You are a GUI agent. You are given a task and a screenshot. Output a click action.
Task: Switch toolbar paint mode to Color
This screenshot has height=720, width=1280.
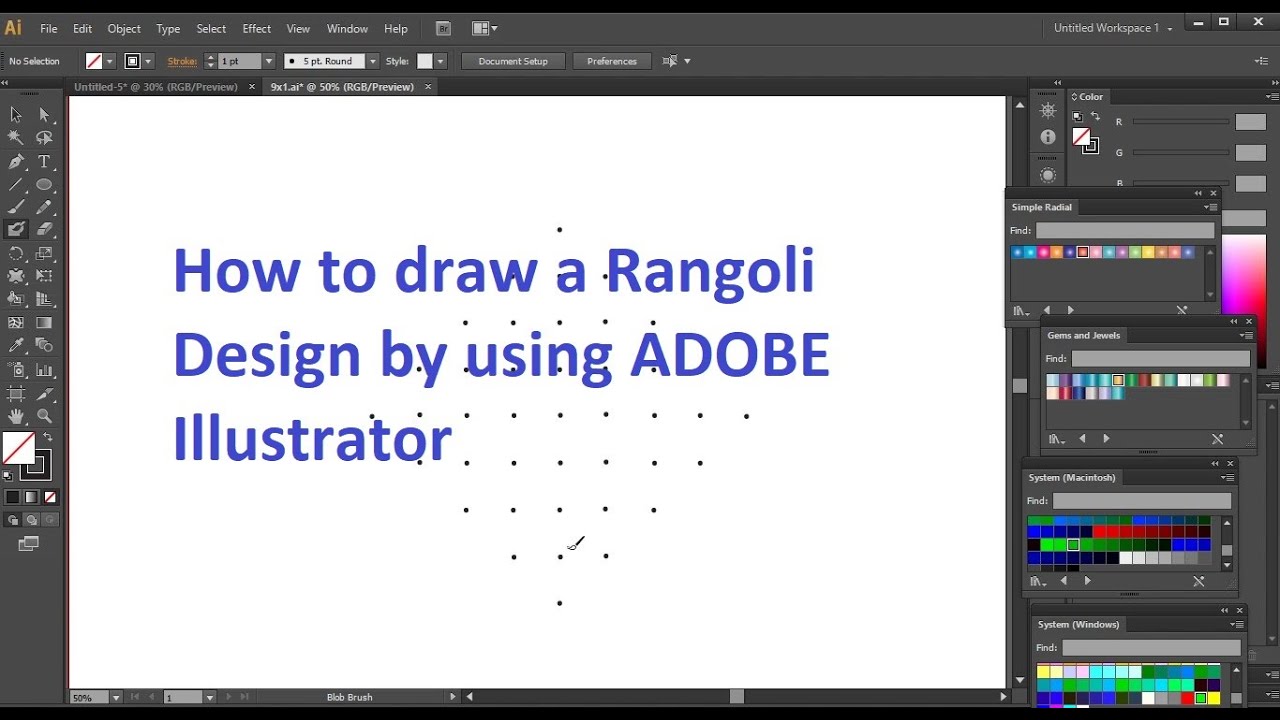pos(12,497)
